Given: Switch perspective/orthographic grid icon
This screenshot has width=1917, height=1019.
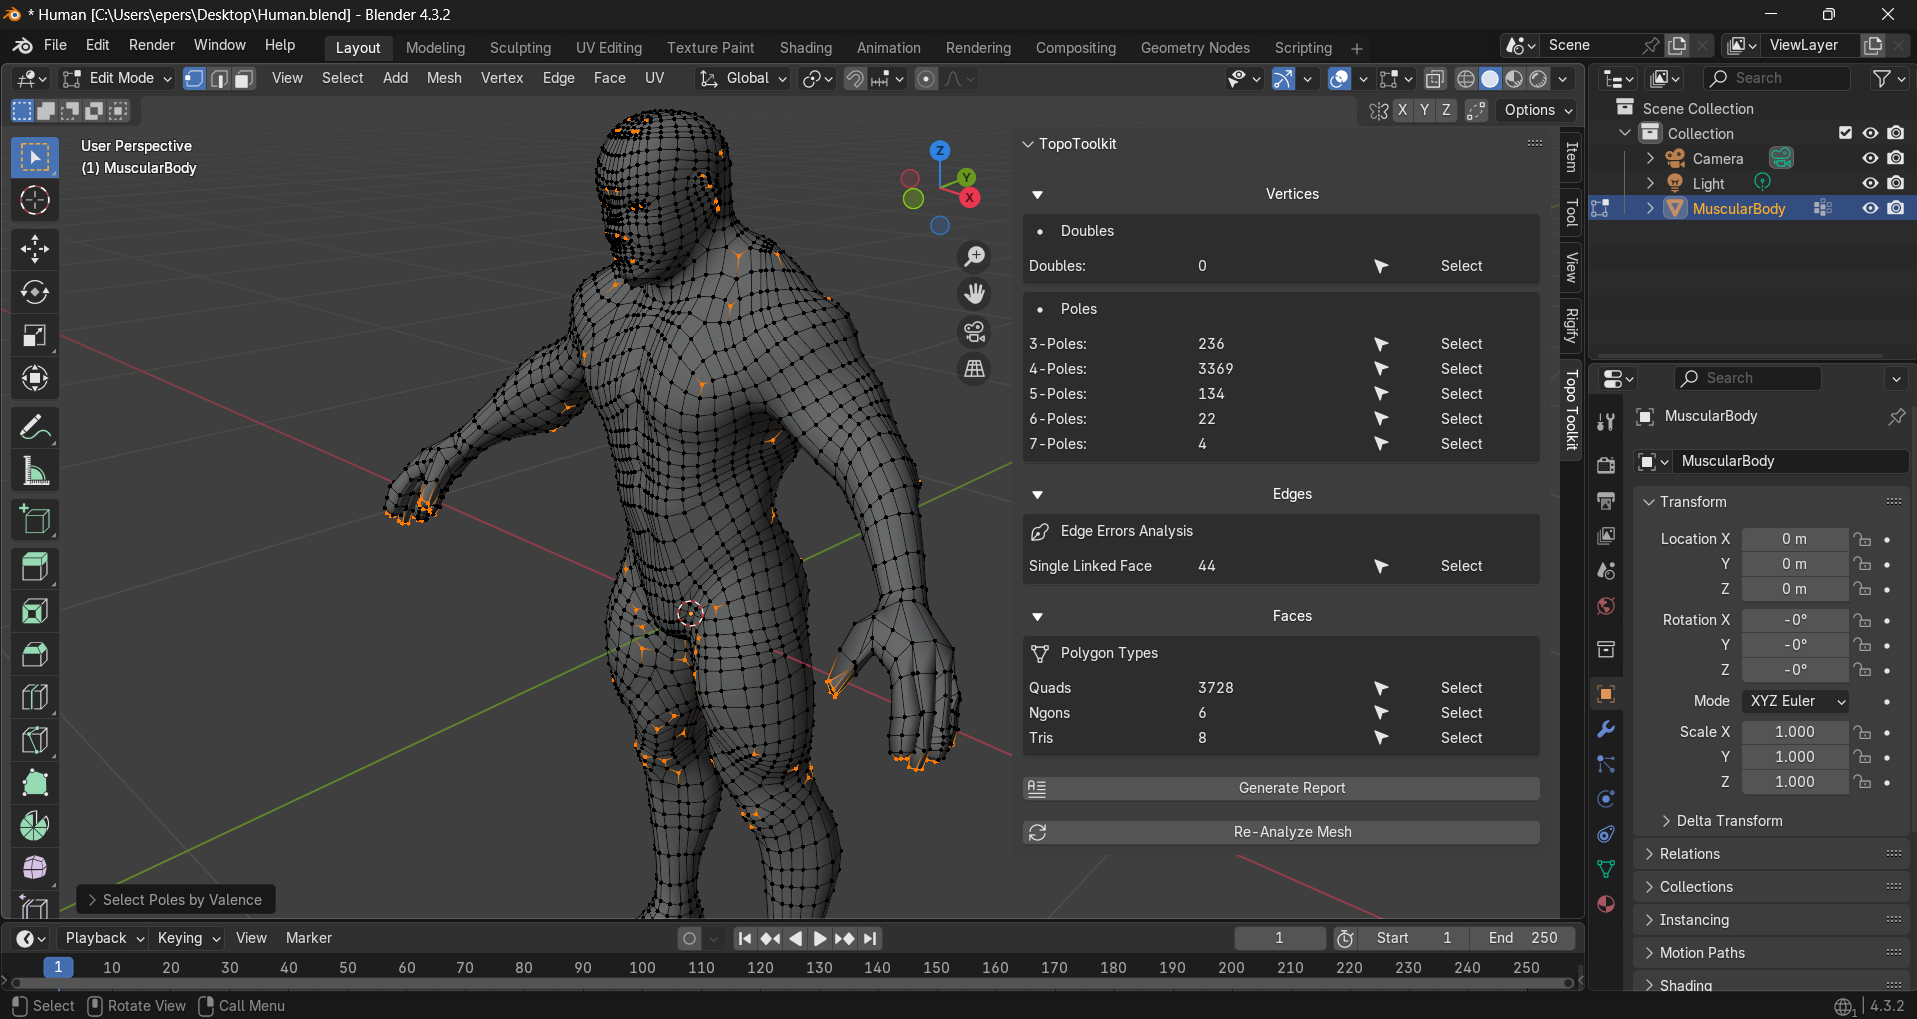Looking at the screenshot, I should click(x=974, y=369).
